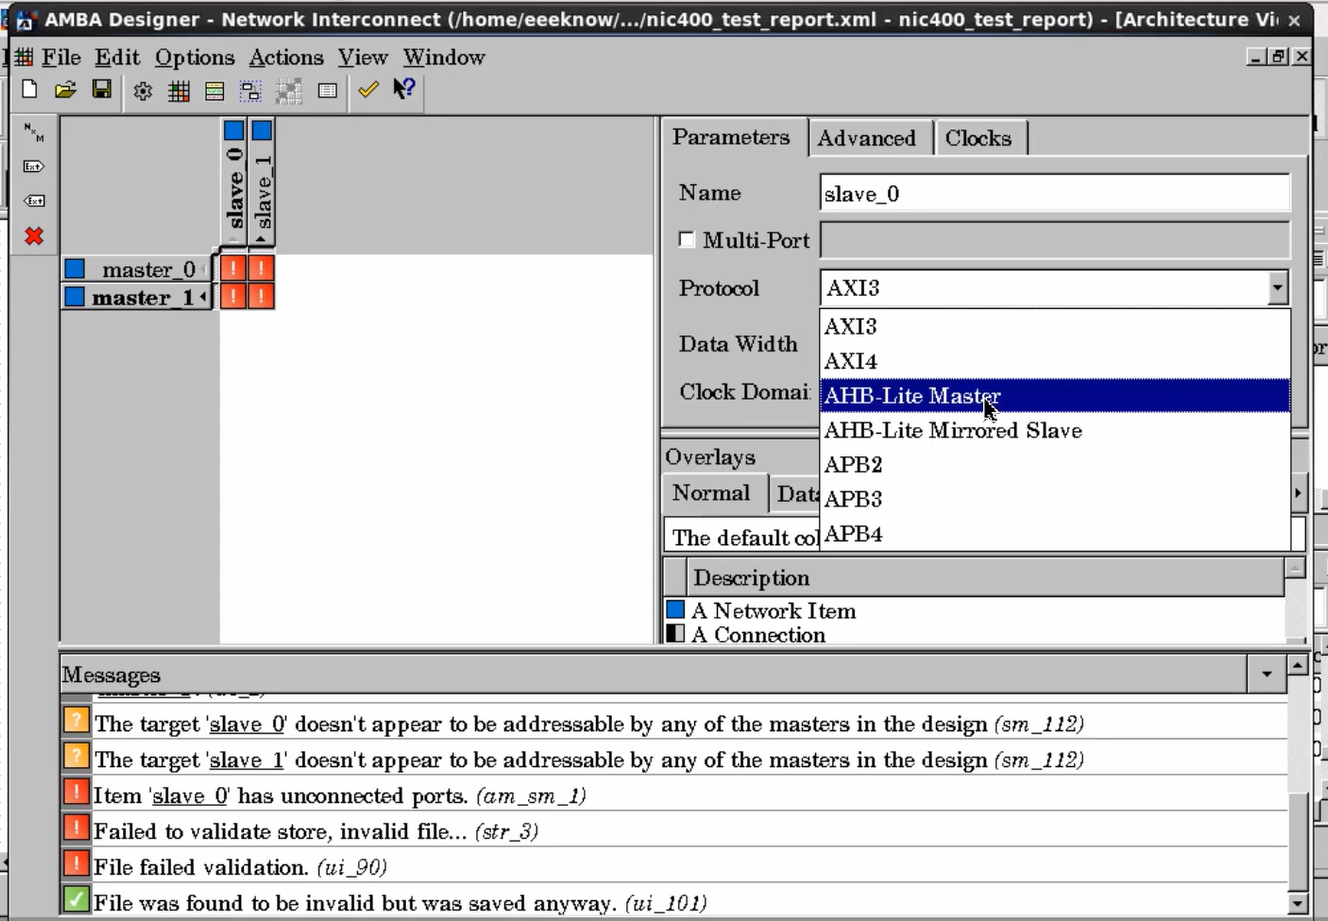Toggle the Multi-Port checkbox
The height and width of the screenshot is (921, 1328).
[687, 240]
